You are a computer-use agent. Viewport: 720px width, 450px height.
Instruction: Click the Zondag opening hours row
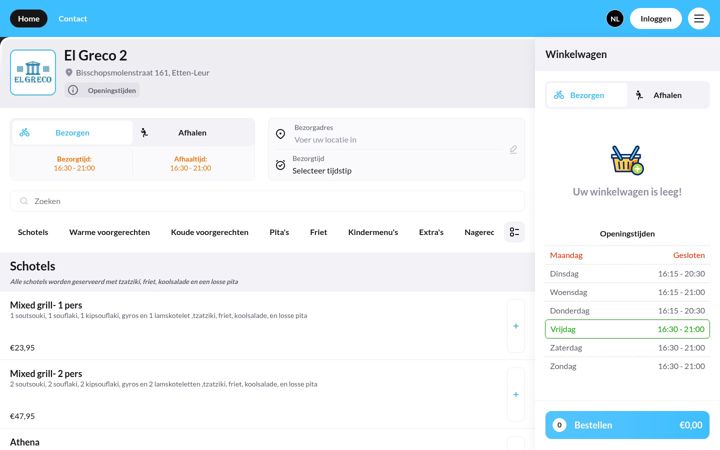(x=627, y=366)
